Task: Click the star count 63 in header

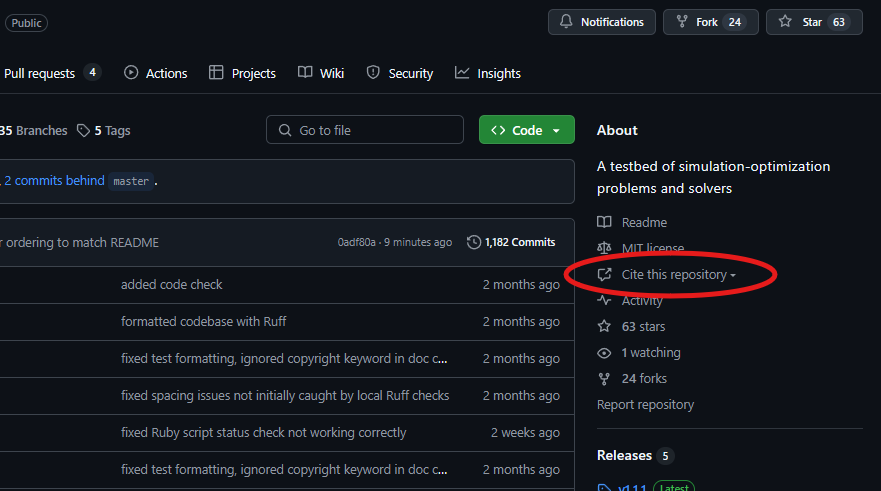Action: coord(839,22)
